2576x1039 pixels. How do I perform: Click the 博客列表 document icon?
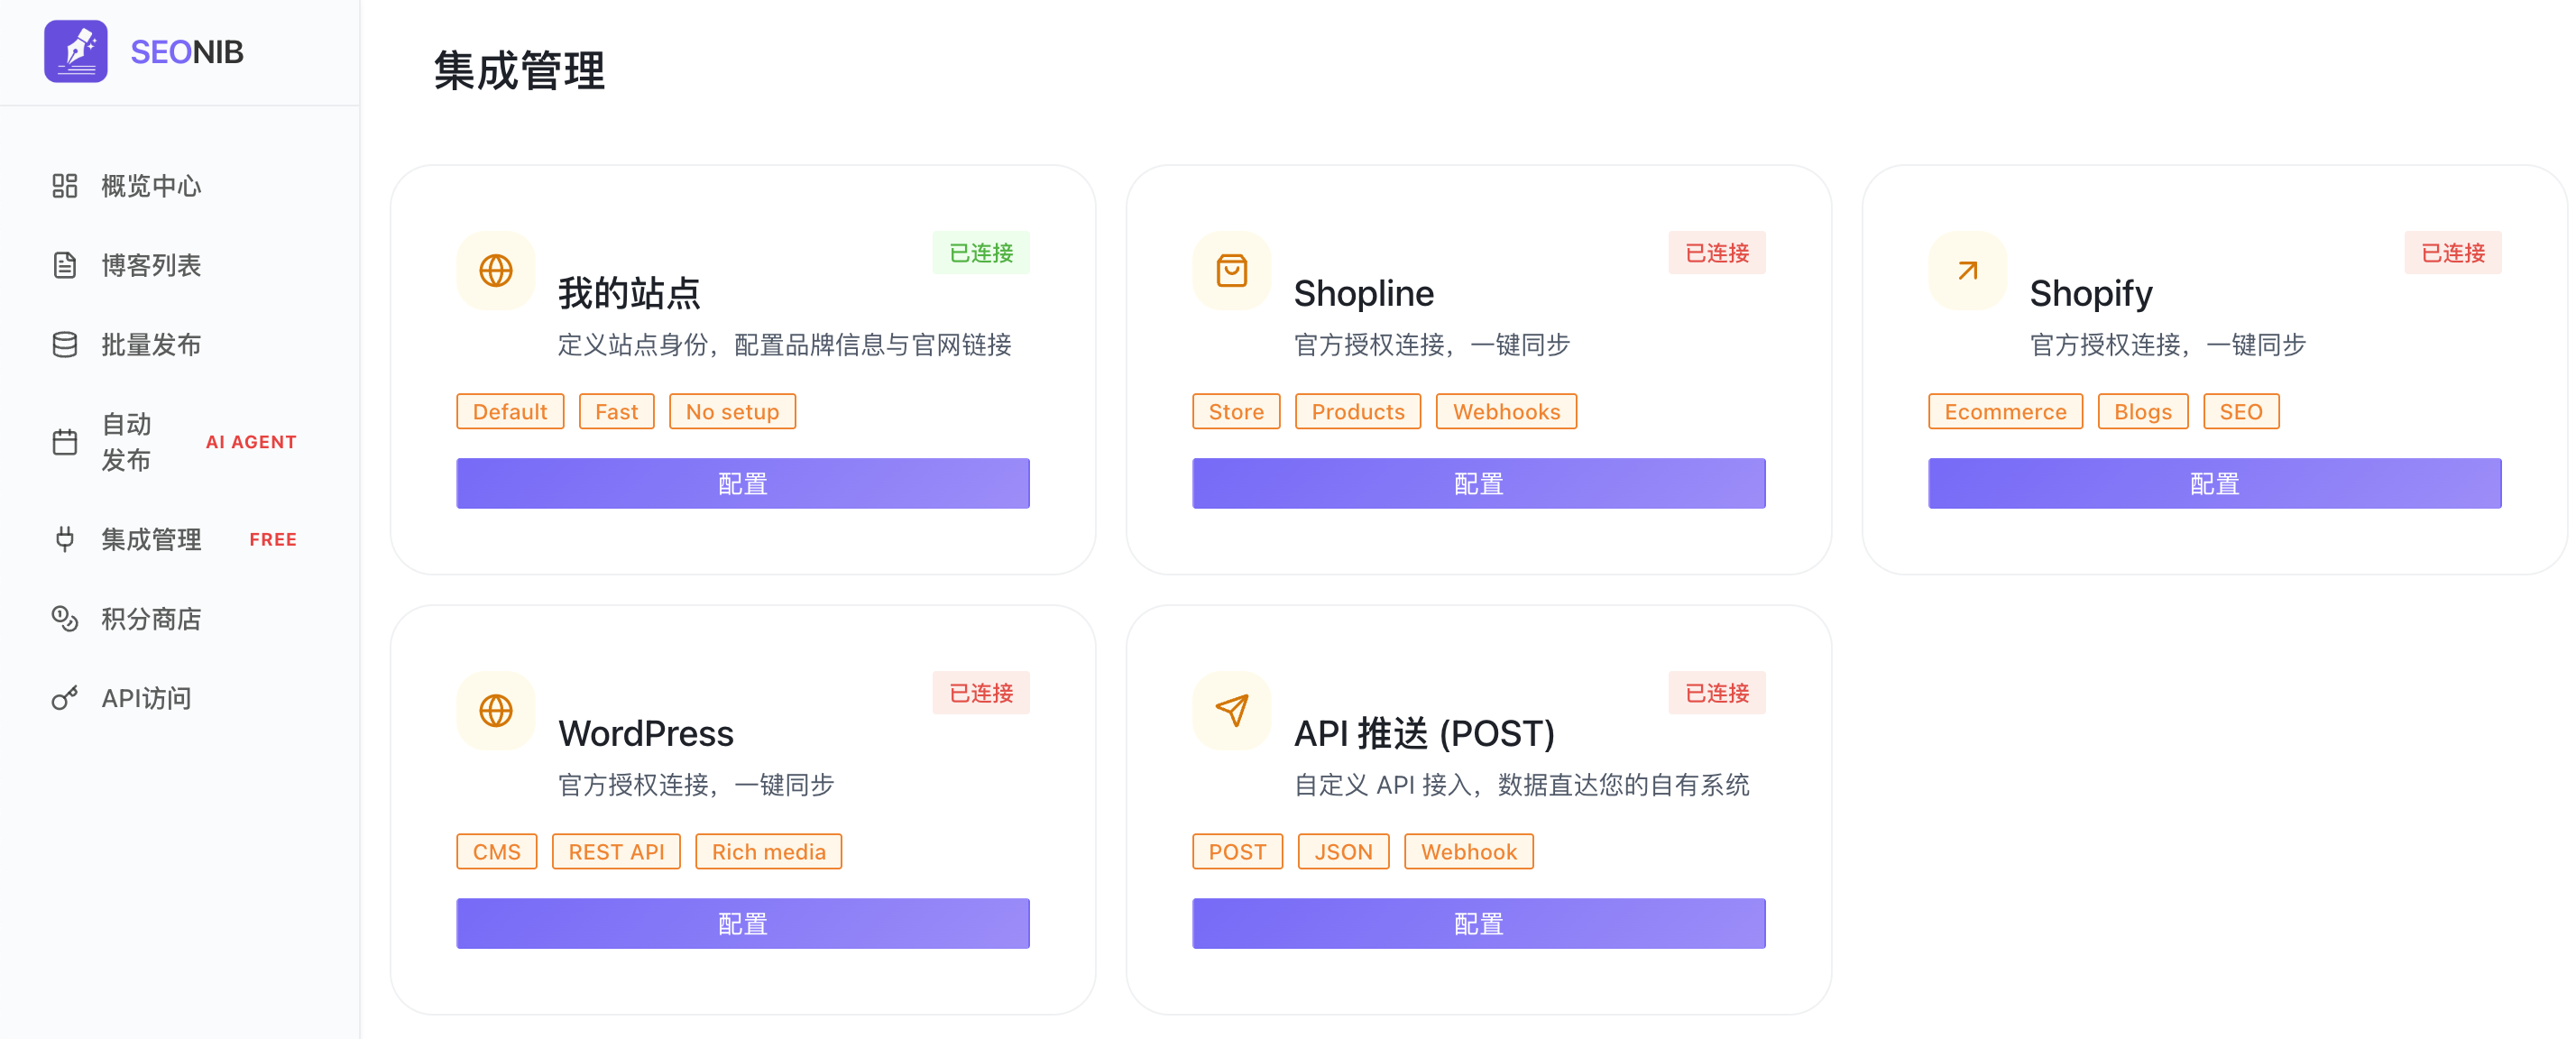(x=64, y=265)
